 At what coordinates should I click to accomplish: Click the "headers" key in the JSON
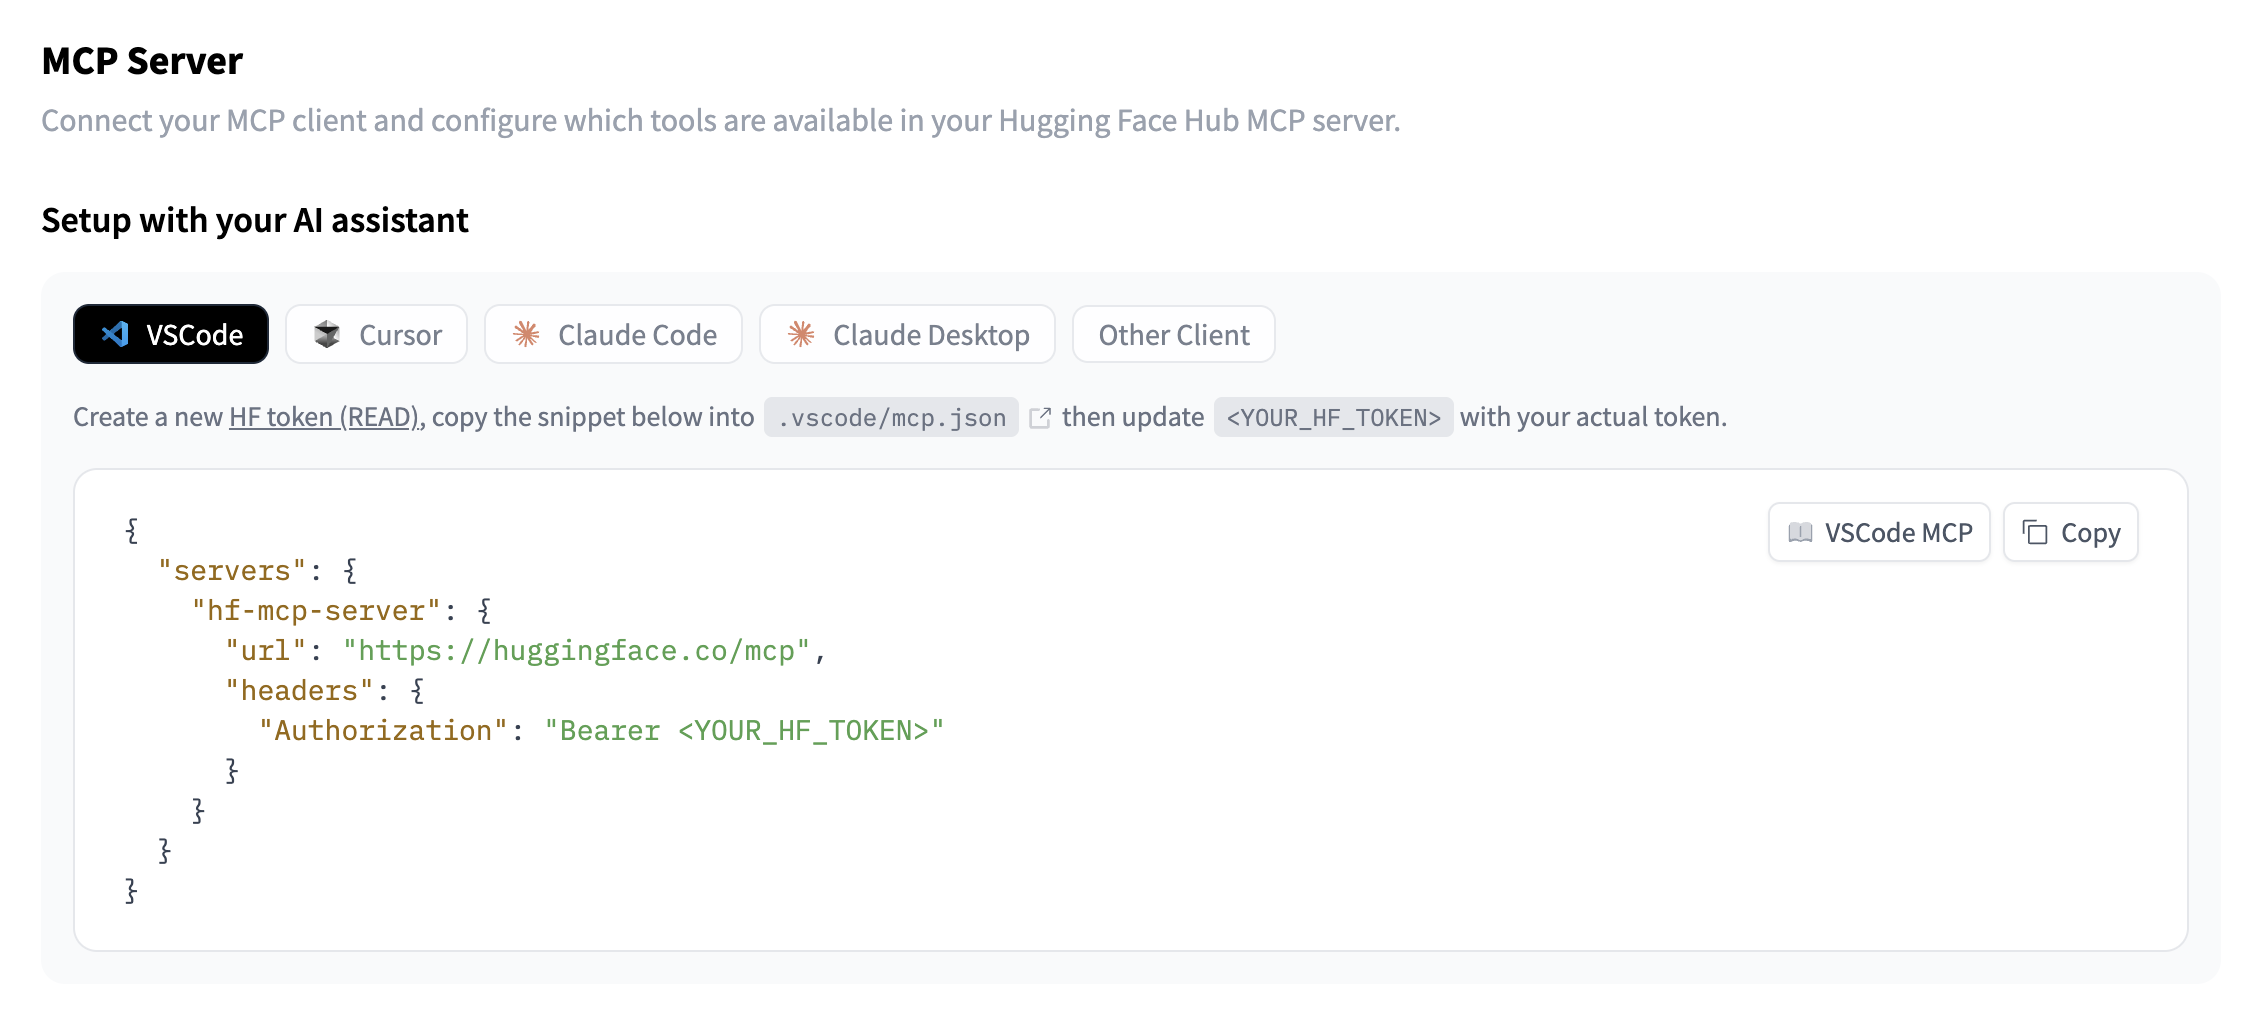click(x=299, y=691)
